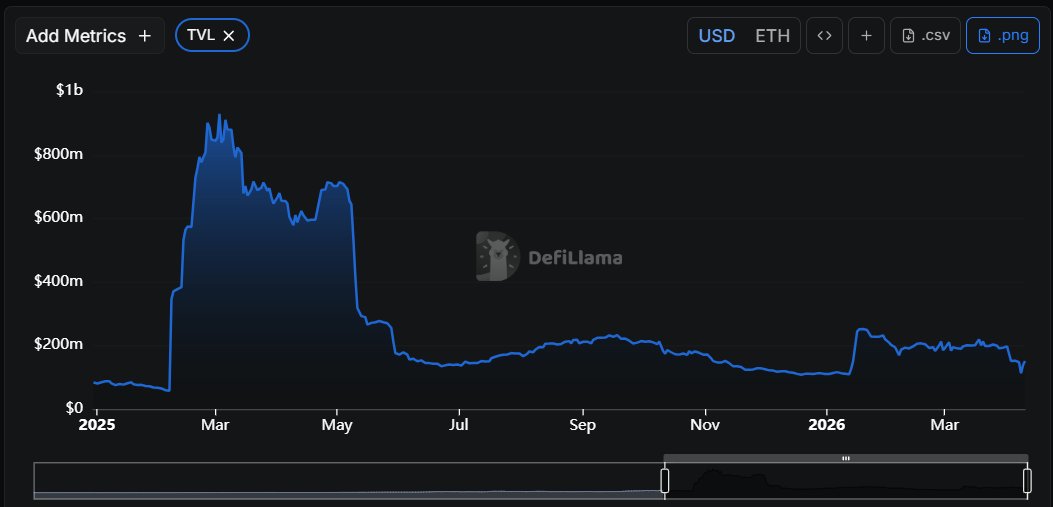The image size is (1053, 507).
Task: Click inside the selected overview window
Action: (x=846, y=483)
